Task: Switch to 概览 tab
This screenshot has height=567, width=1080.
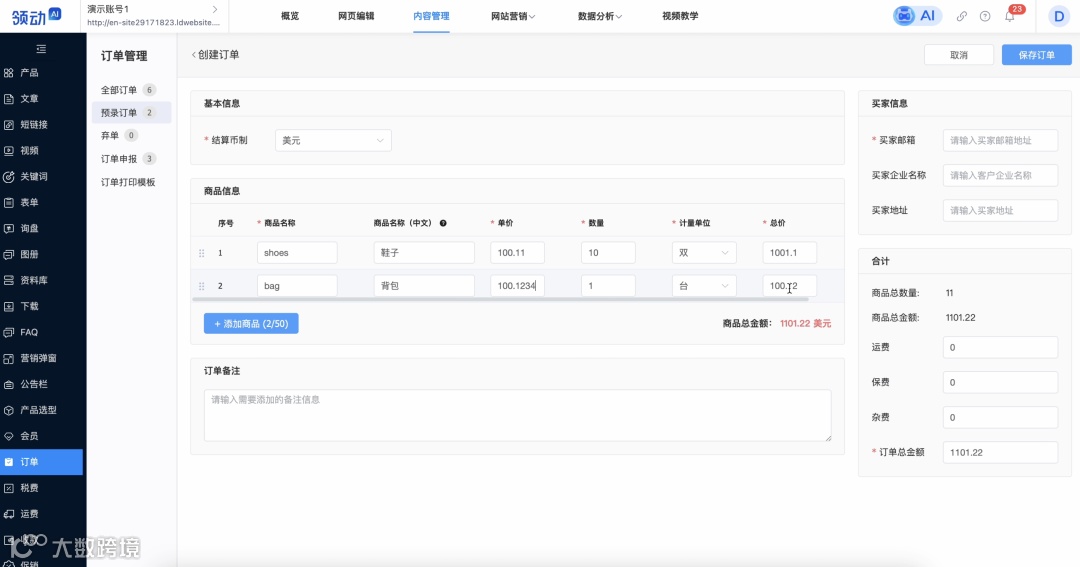Action: tap(290, 16)
